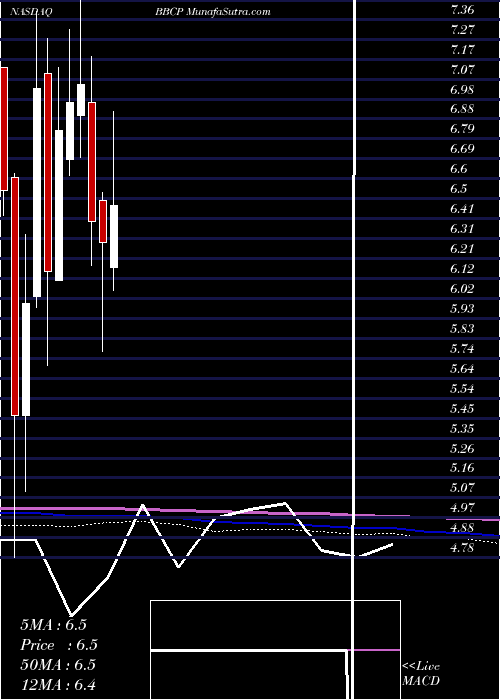500x700 pixels.
Task: Select the 5.93 price axis label
Action: [462, 309]
